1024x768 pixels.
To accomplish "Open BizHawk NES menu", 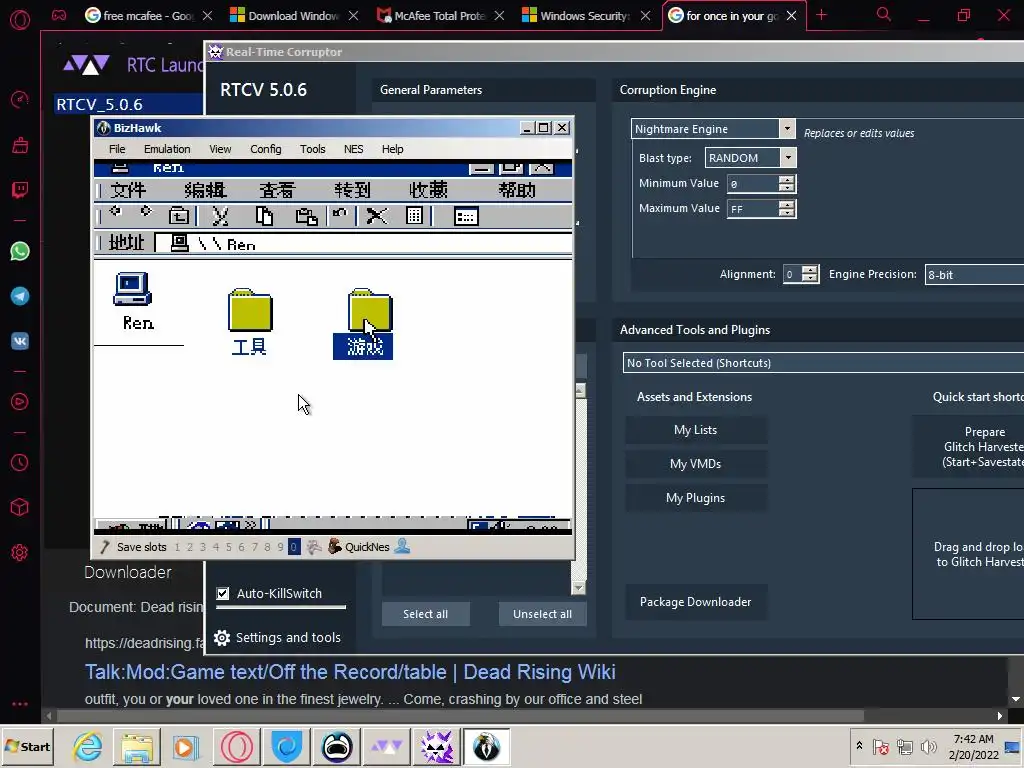I will pyautogui.click(x=353, y=149).
